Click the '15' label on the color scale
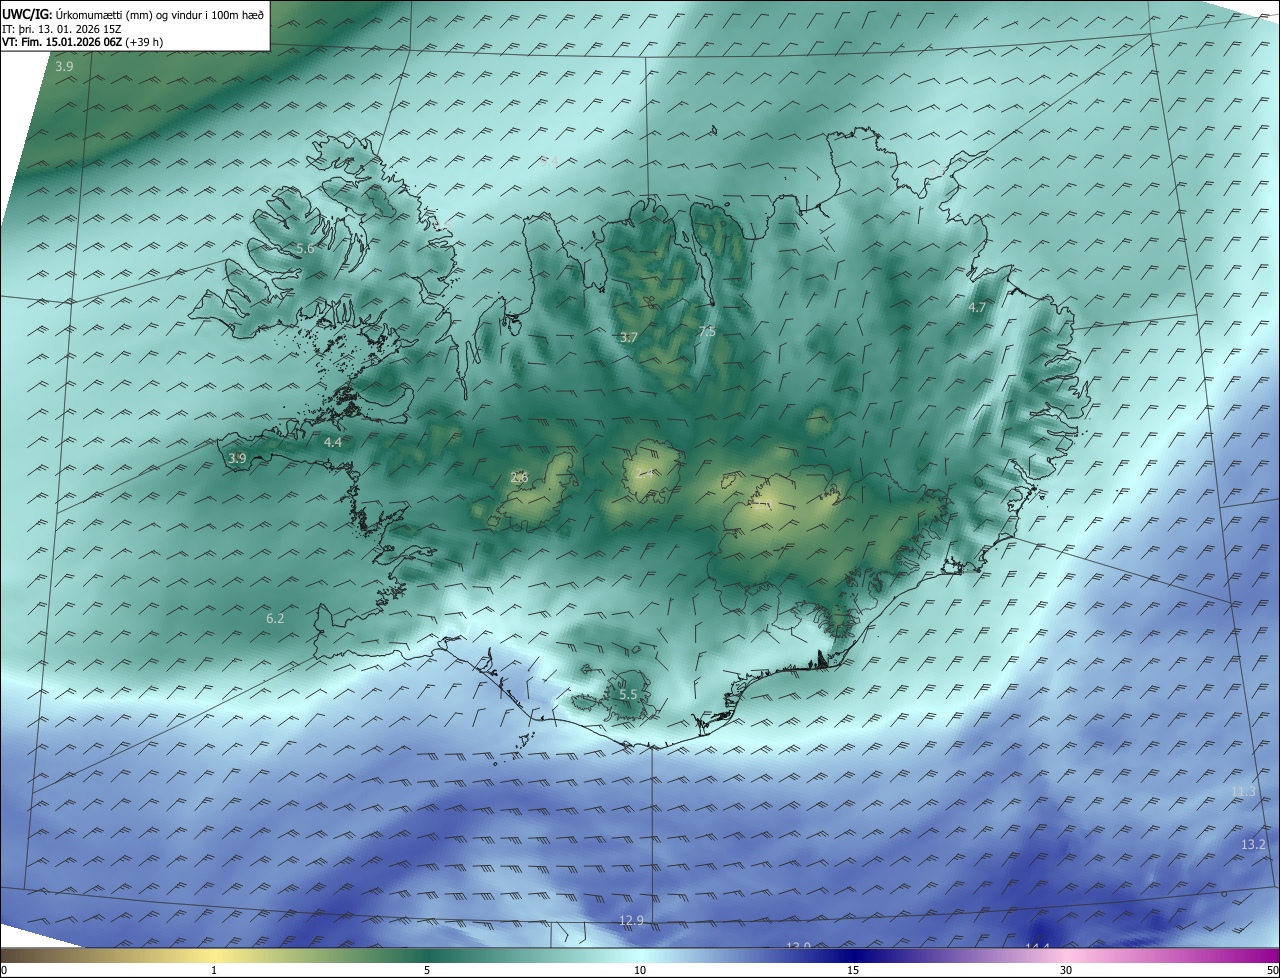 pos(852,970)
